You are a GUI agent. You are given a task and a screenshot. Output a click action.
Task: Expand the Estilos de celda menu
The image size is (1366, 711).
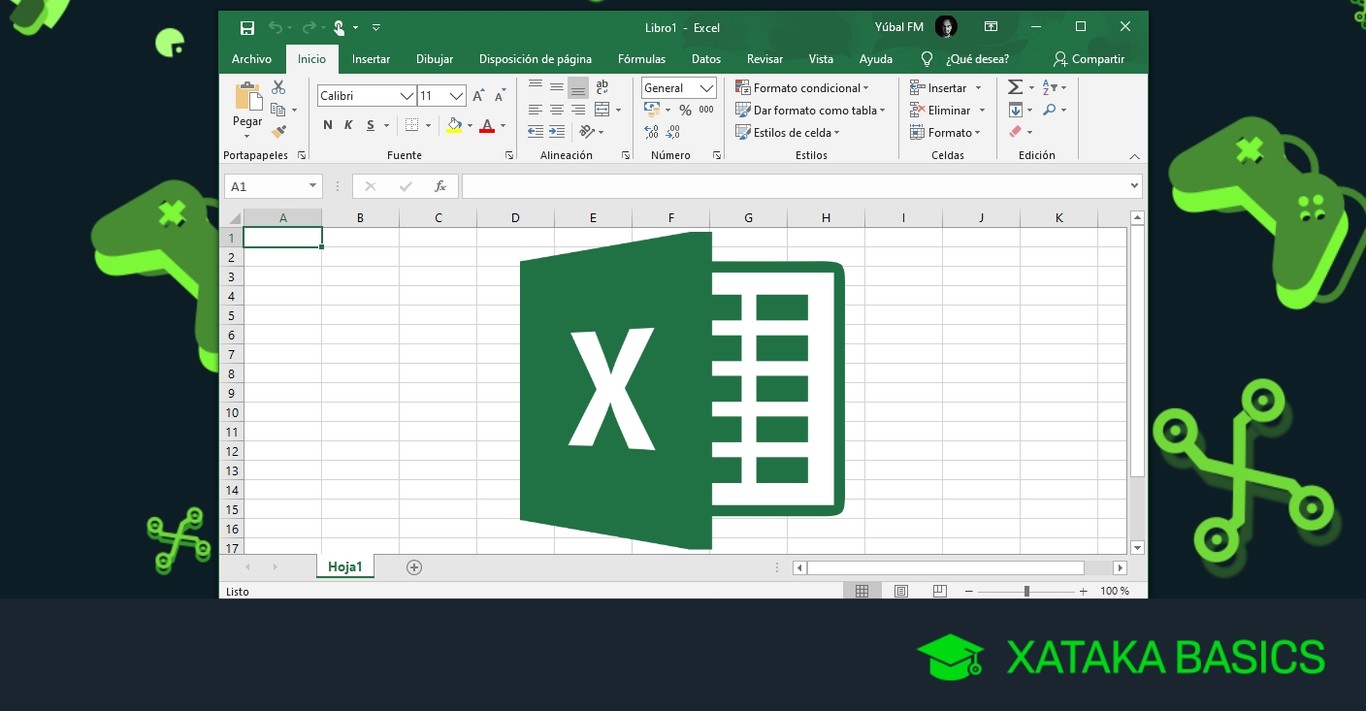click(787, 132)
